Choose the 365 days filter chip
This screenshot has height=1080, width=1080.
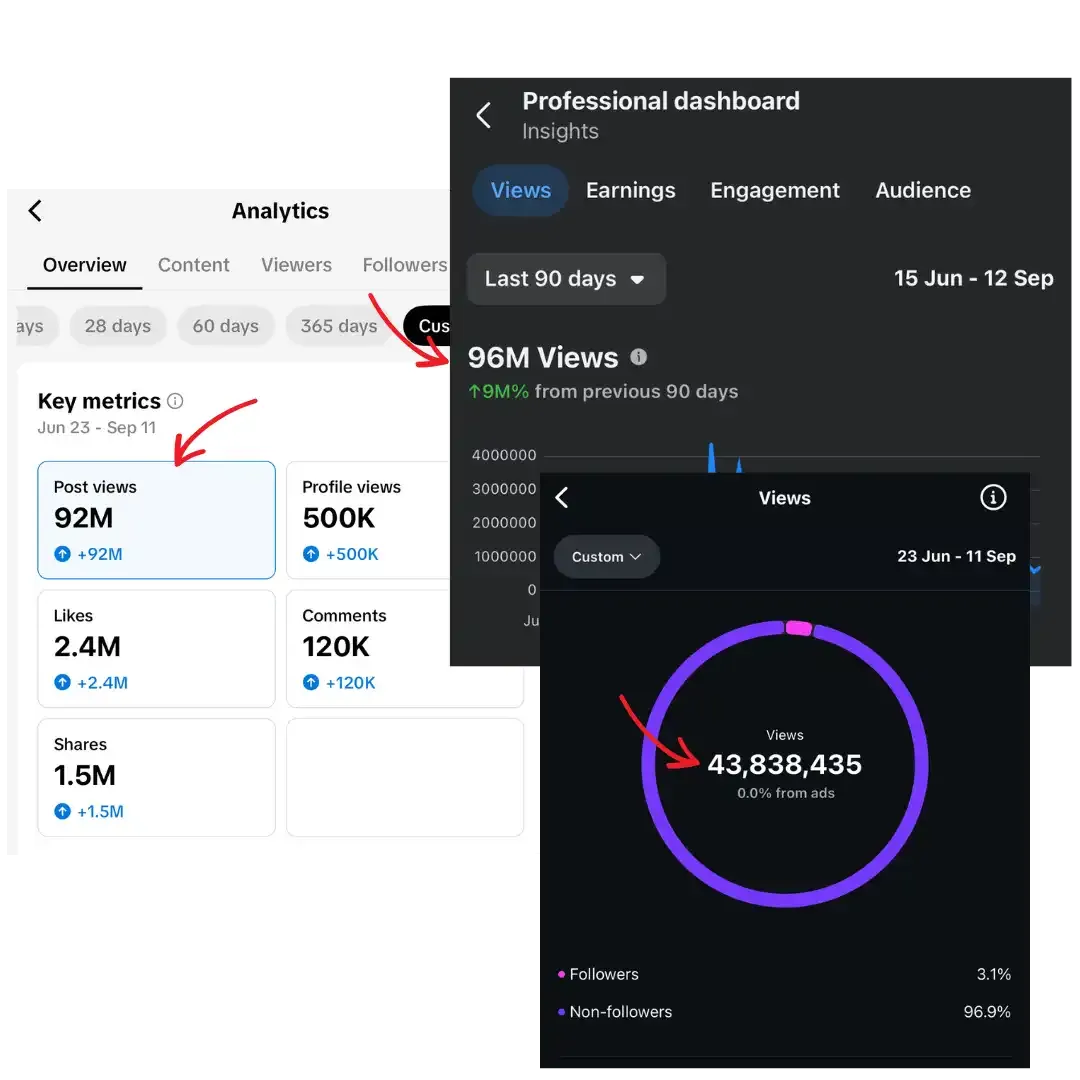(x=339, y=326)
